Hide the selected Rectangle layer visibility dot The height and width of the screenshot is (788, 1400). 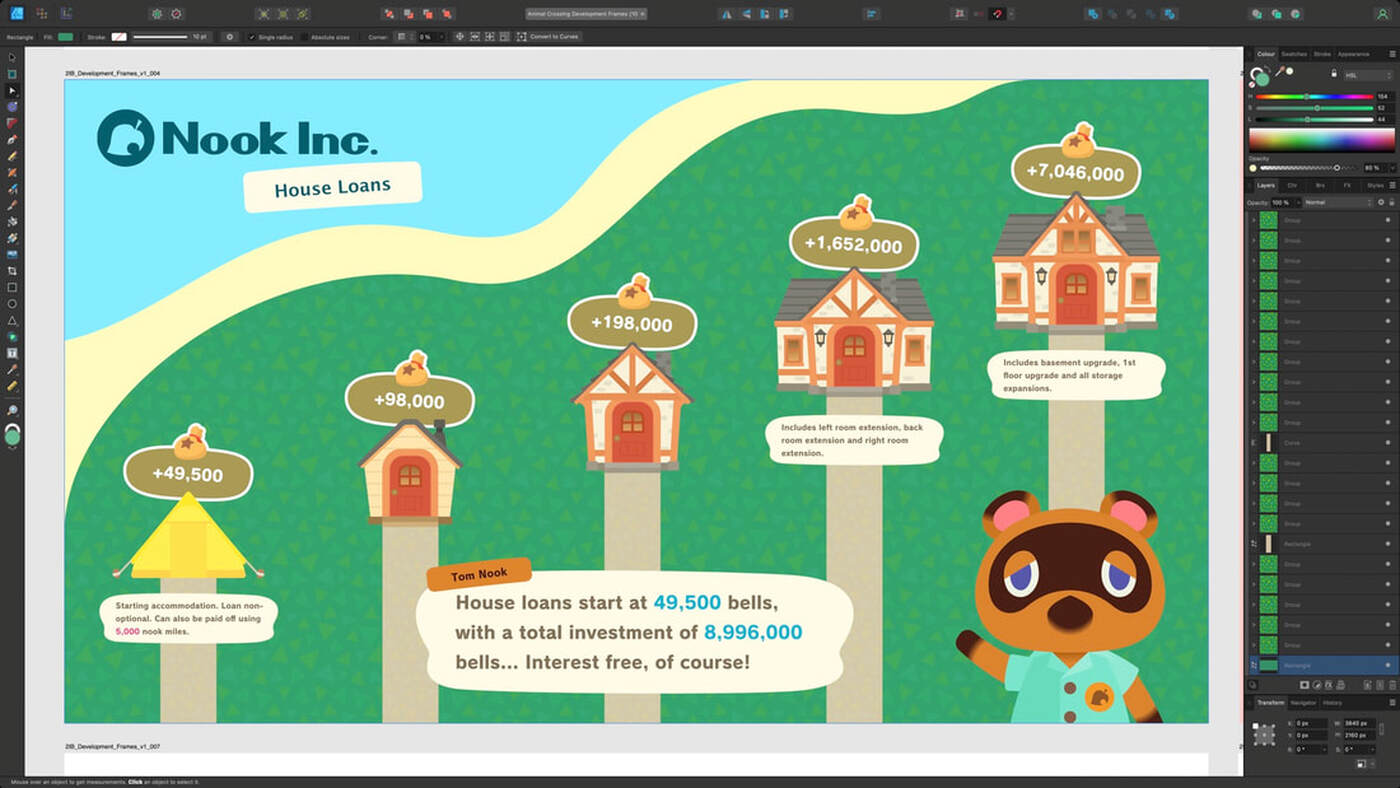coord(1388,665)
